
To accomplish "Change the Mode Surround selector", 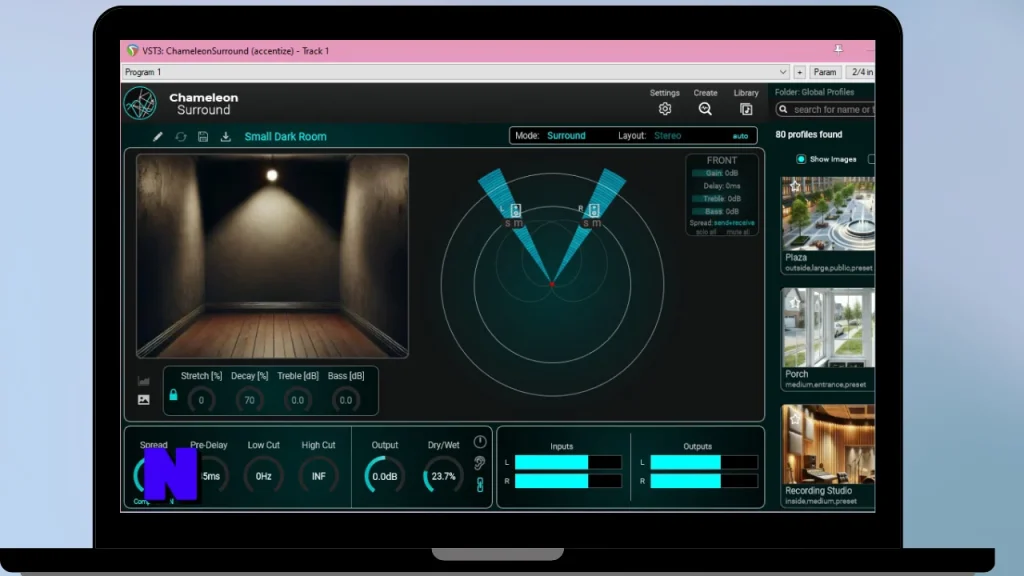I will coord(566,136).
